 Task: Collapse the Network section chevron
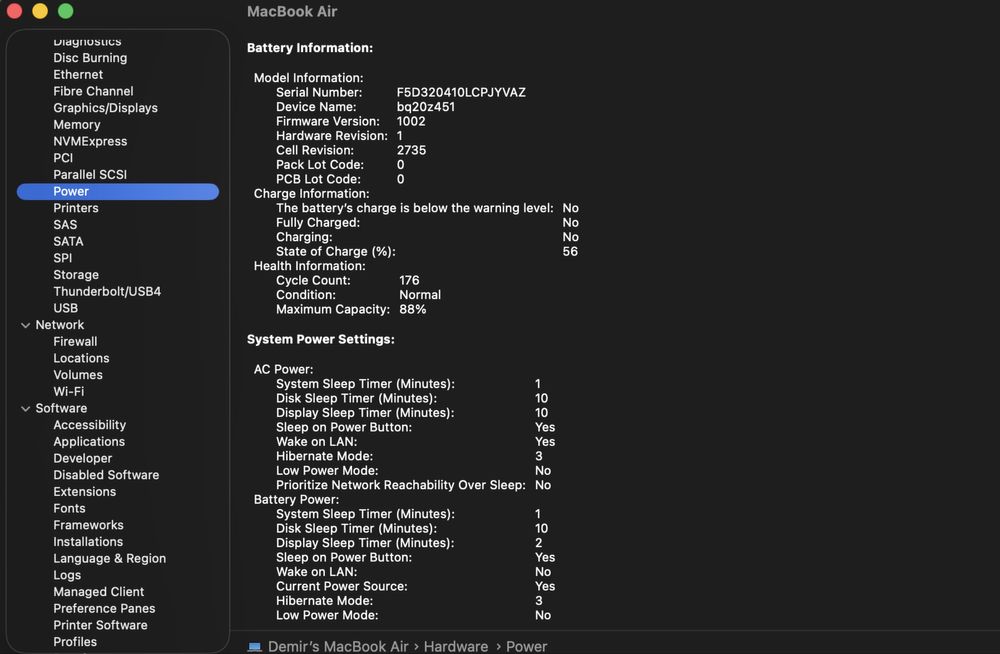[26, 325]
